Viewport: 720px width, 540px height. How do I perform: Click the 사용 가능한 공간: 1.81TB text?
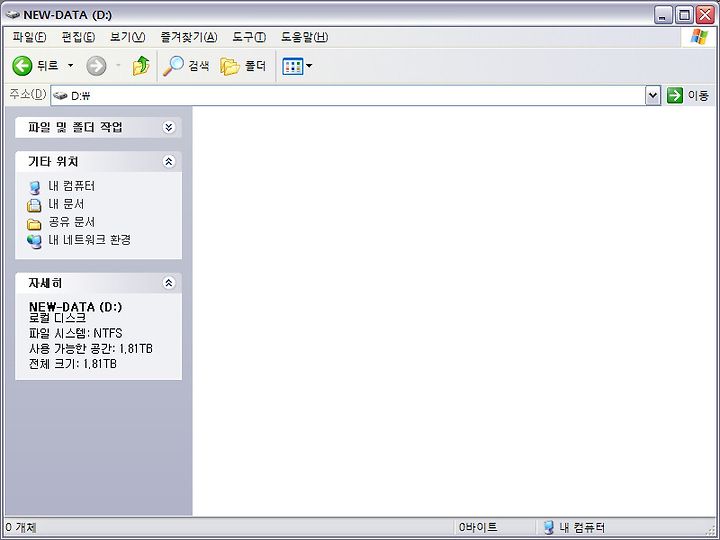point(90,349)
